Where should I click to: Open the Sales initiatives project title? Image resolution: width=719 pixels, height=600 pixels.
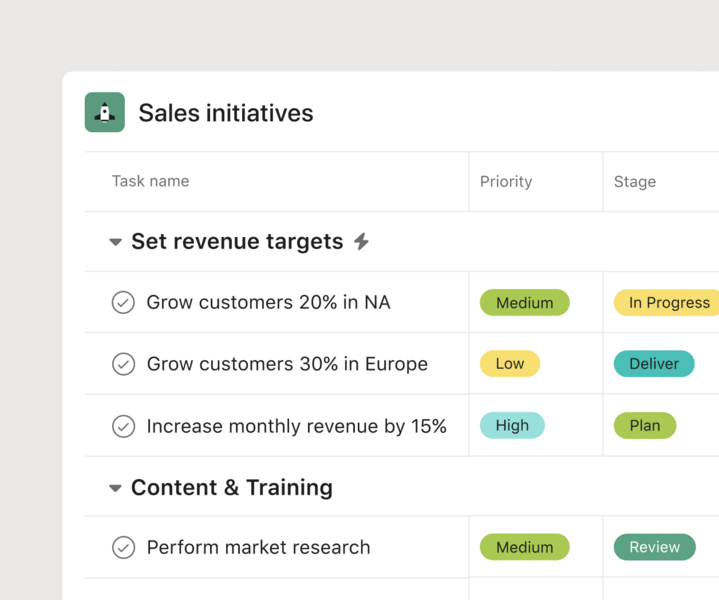[x=226, y=113]
